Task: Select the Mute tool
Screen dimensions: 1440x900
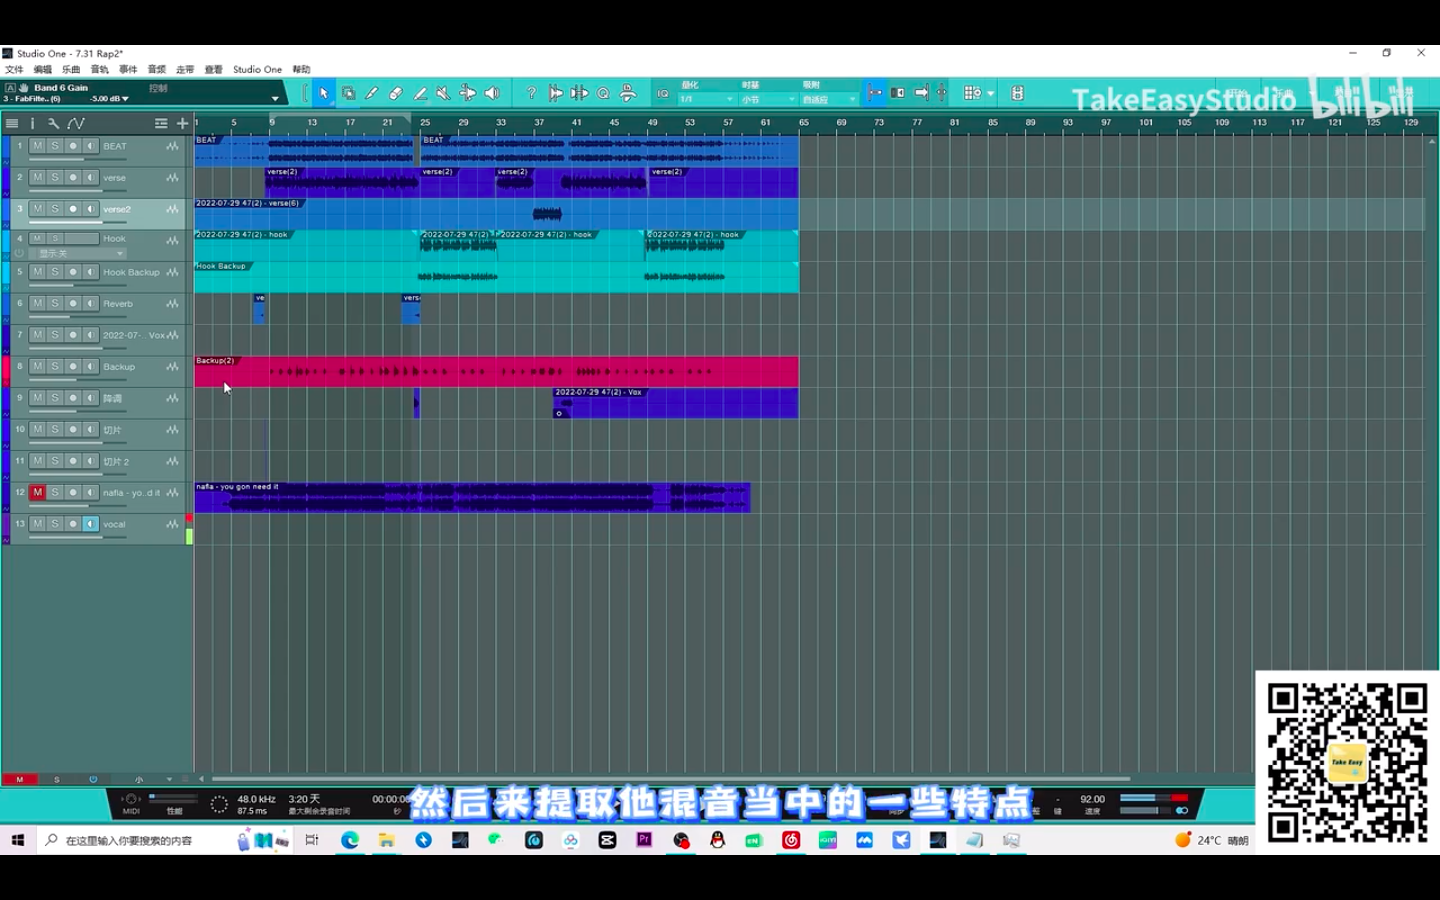Action: pos(444,93)
